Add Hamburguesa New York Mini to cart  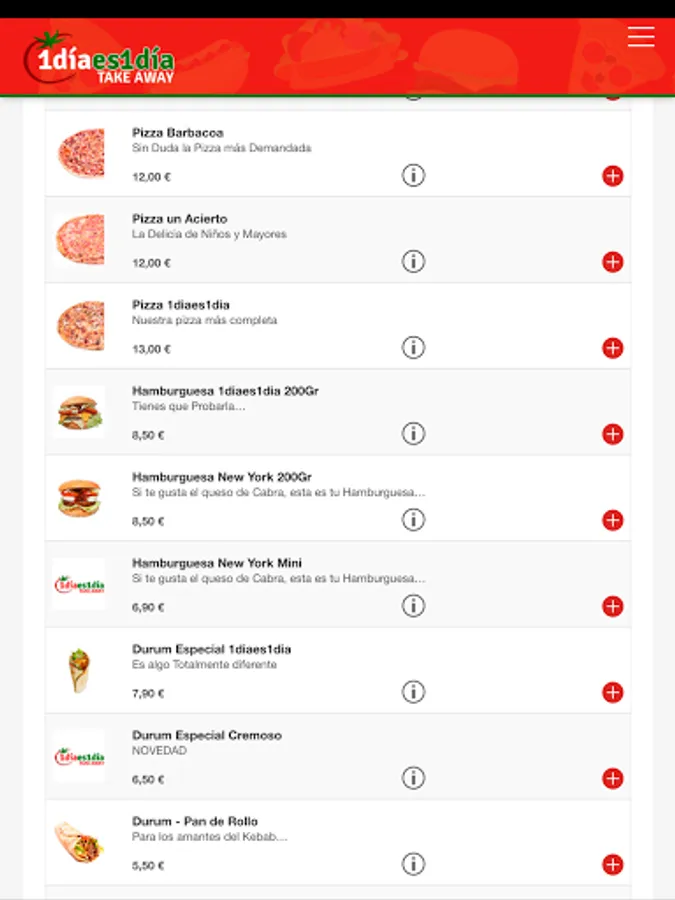pyautogui.click(x=613, y=606)
